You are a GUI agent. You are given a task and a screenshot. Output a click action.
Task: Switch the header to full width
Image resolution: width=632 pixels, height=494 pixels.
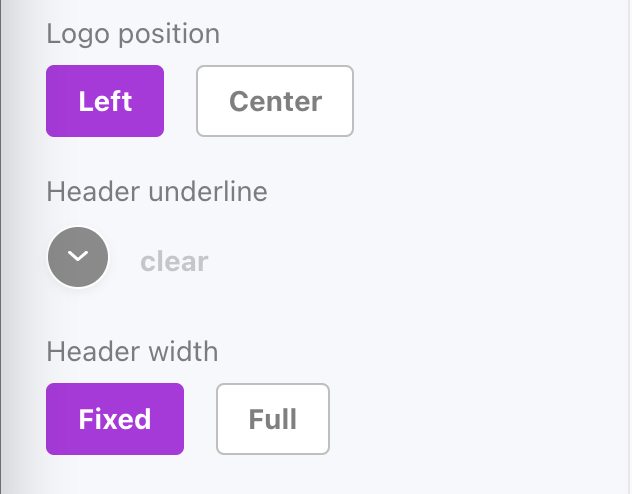coord(273,419)
